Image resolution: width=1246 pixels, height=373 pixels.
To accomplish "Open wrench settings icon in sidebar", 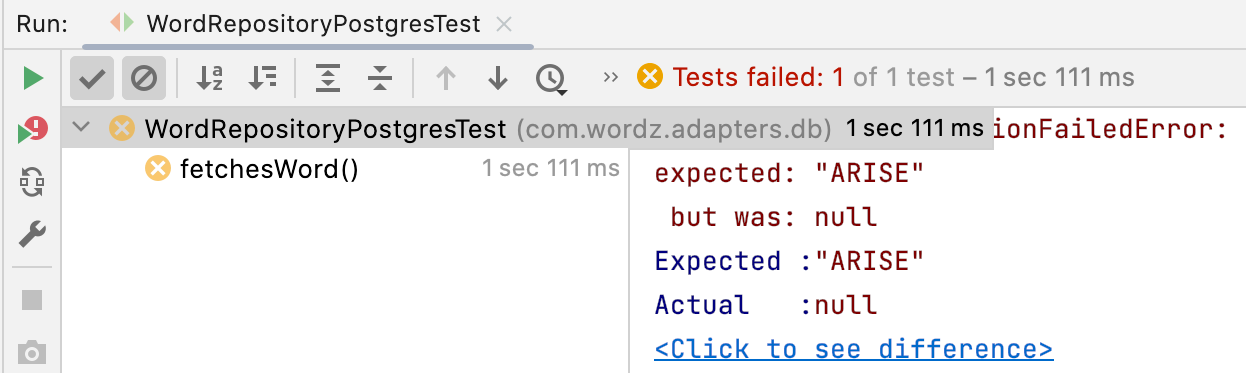I will [x=33, y=235].
